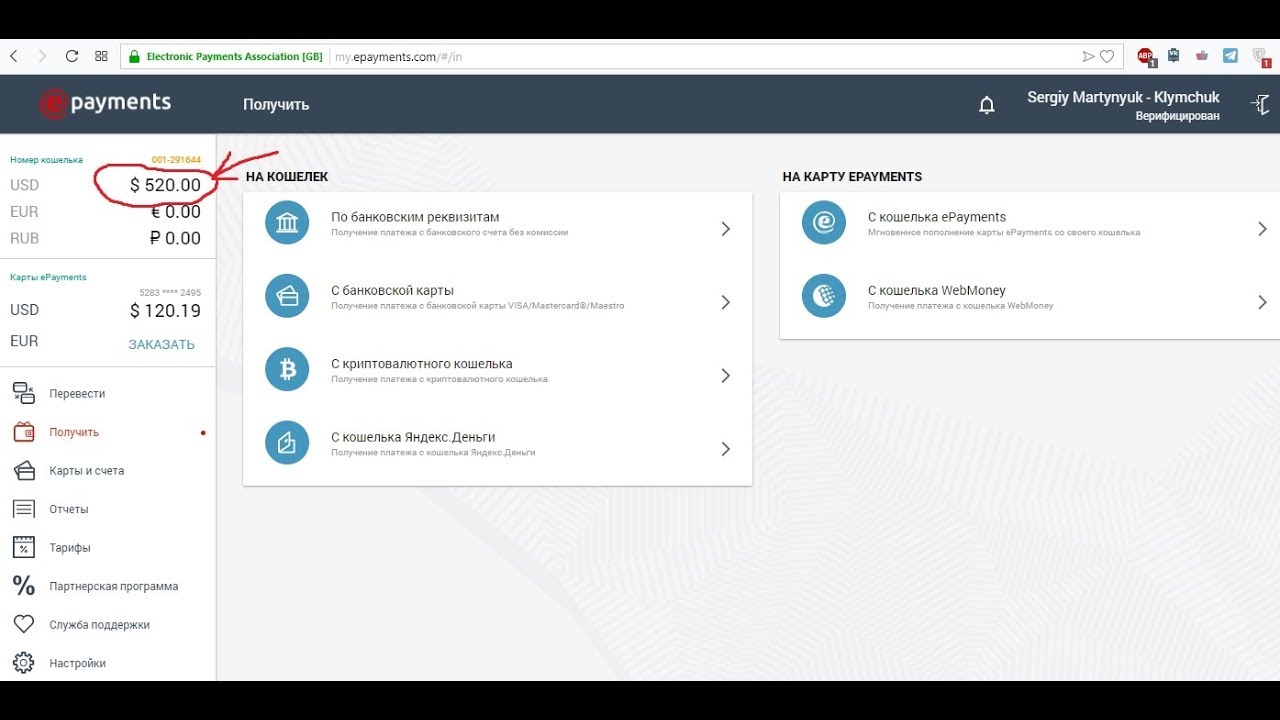Click card number 5283 **** 2495
Image resolution: width=1280 pixels, height=720 pixels.
pyautogui.click(x=170, y=293)
